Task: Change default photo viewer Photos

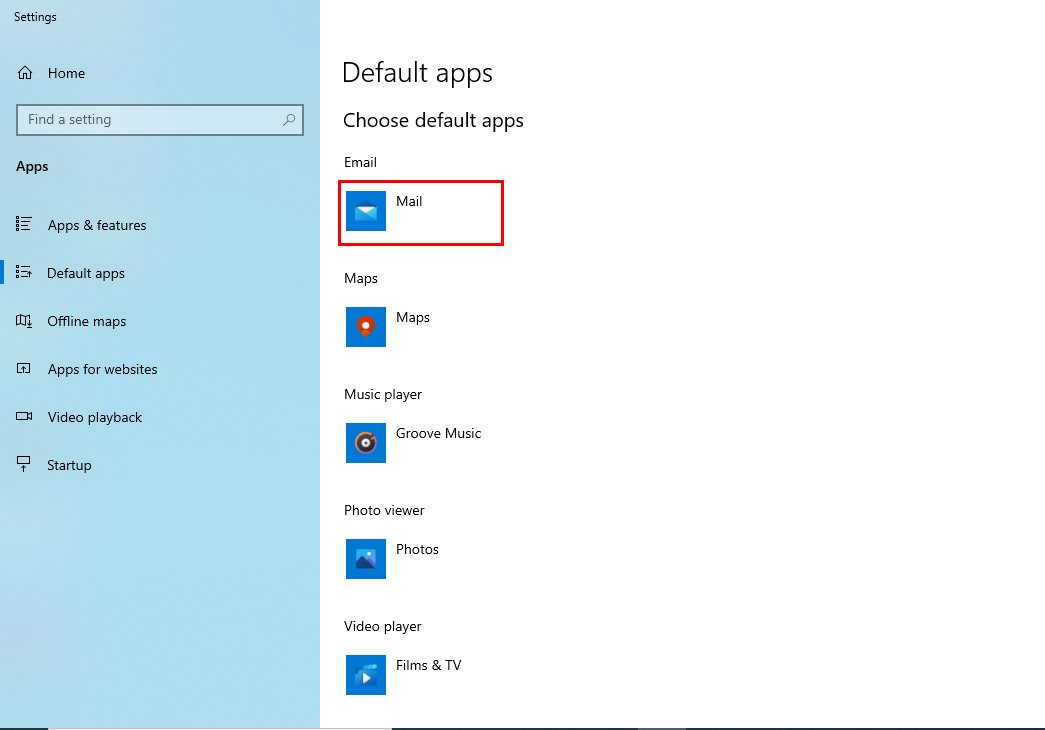Action: click(x=421, y=559)
